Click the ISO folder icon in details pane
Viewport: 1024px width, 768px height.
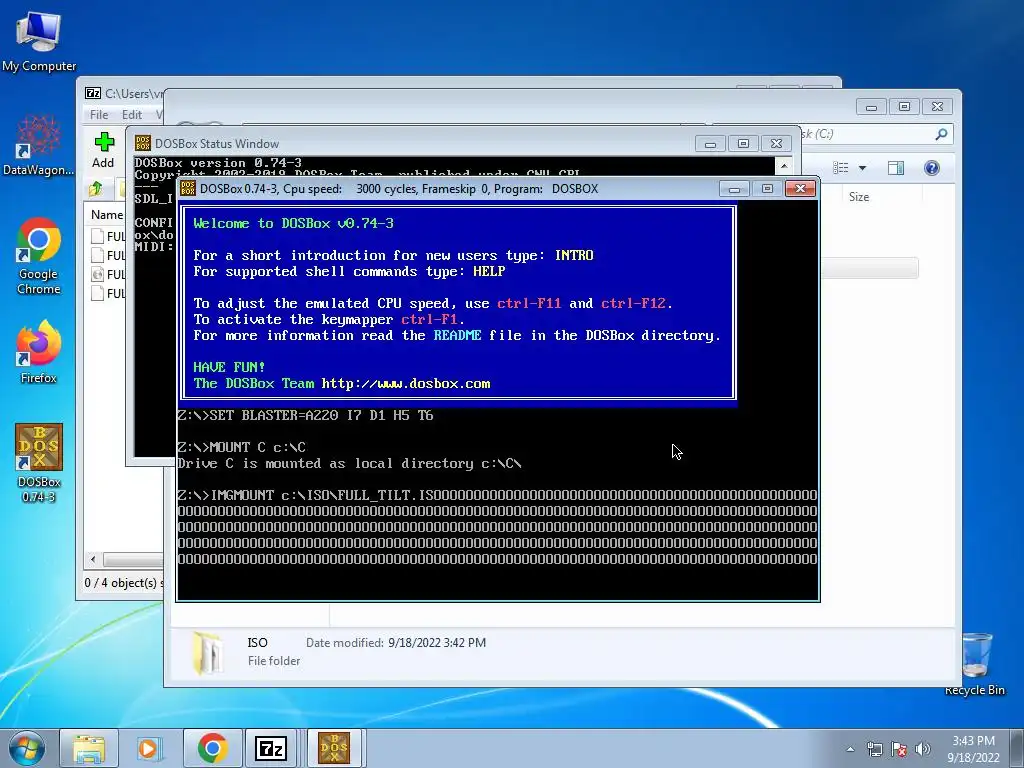(x=208, y=652)
